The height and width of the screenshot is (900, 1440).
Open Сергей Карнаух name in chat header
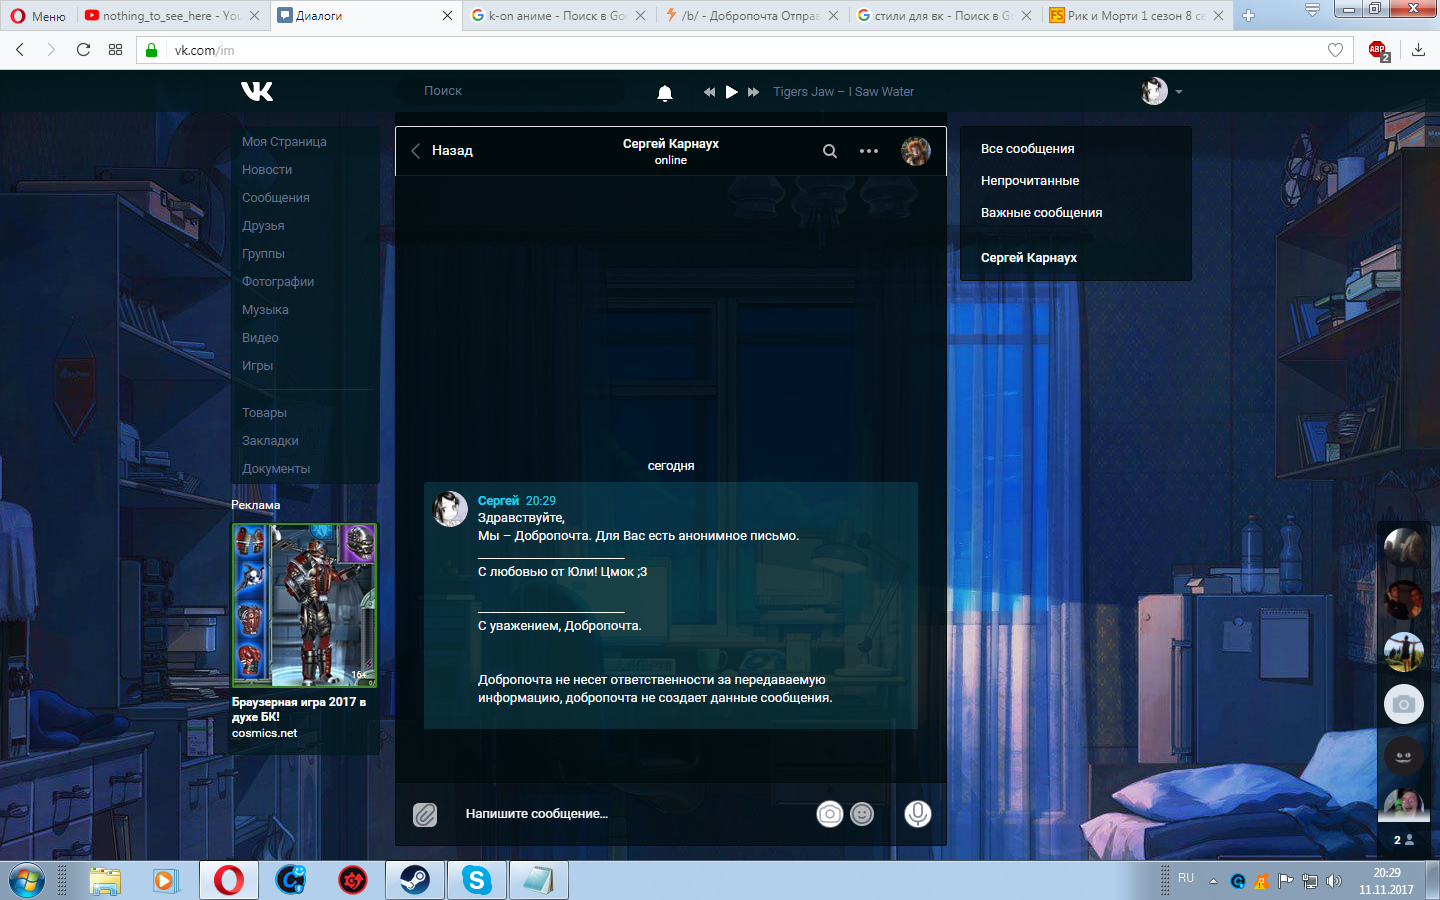(671, 144)
